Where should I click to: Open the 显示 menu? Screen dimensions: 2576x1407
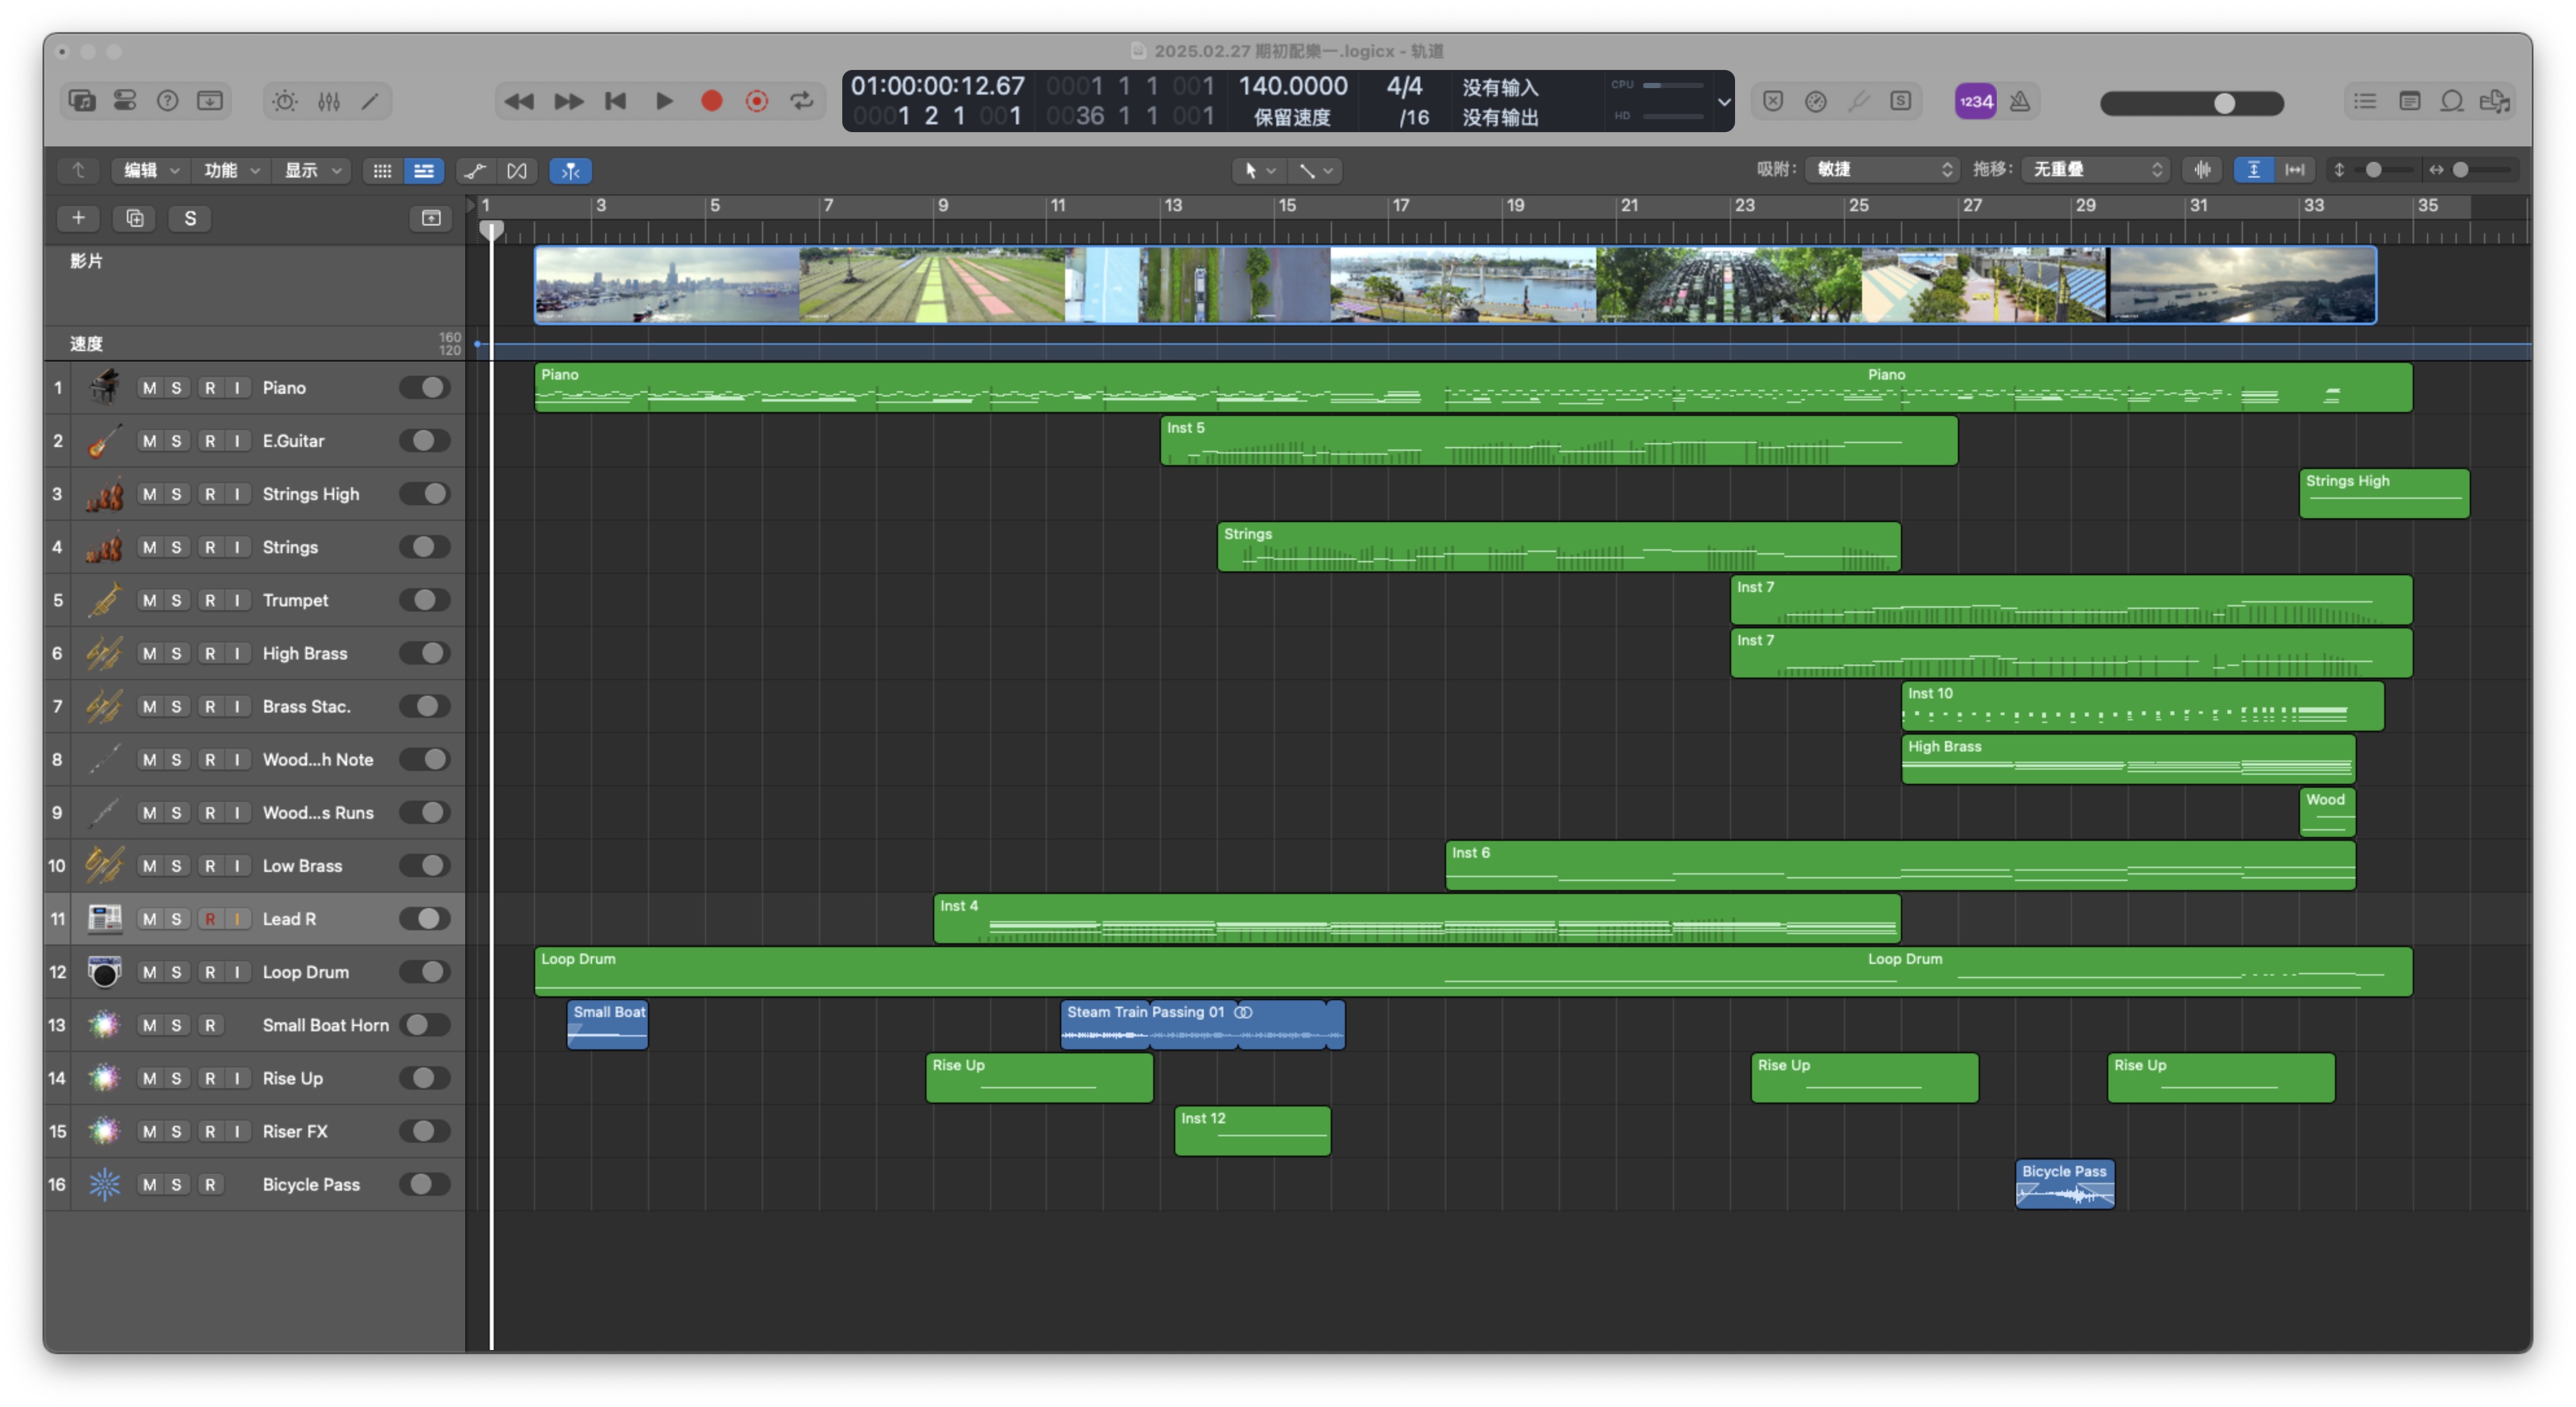(x=312, y=170)
